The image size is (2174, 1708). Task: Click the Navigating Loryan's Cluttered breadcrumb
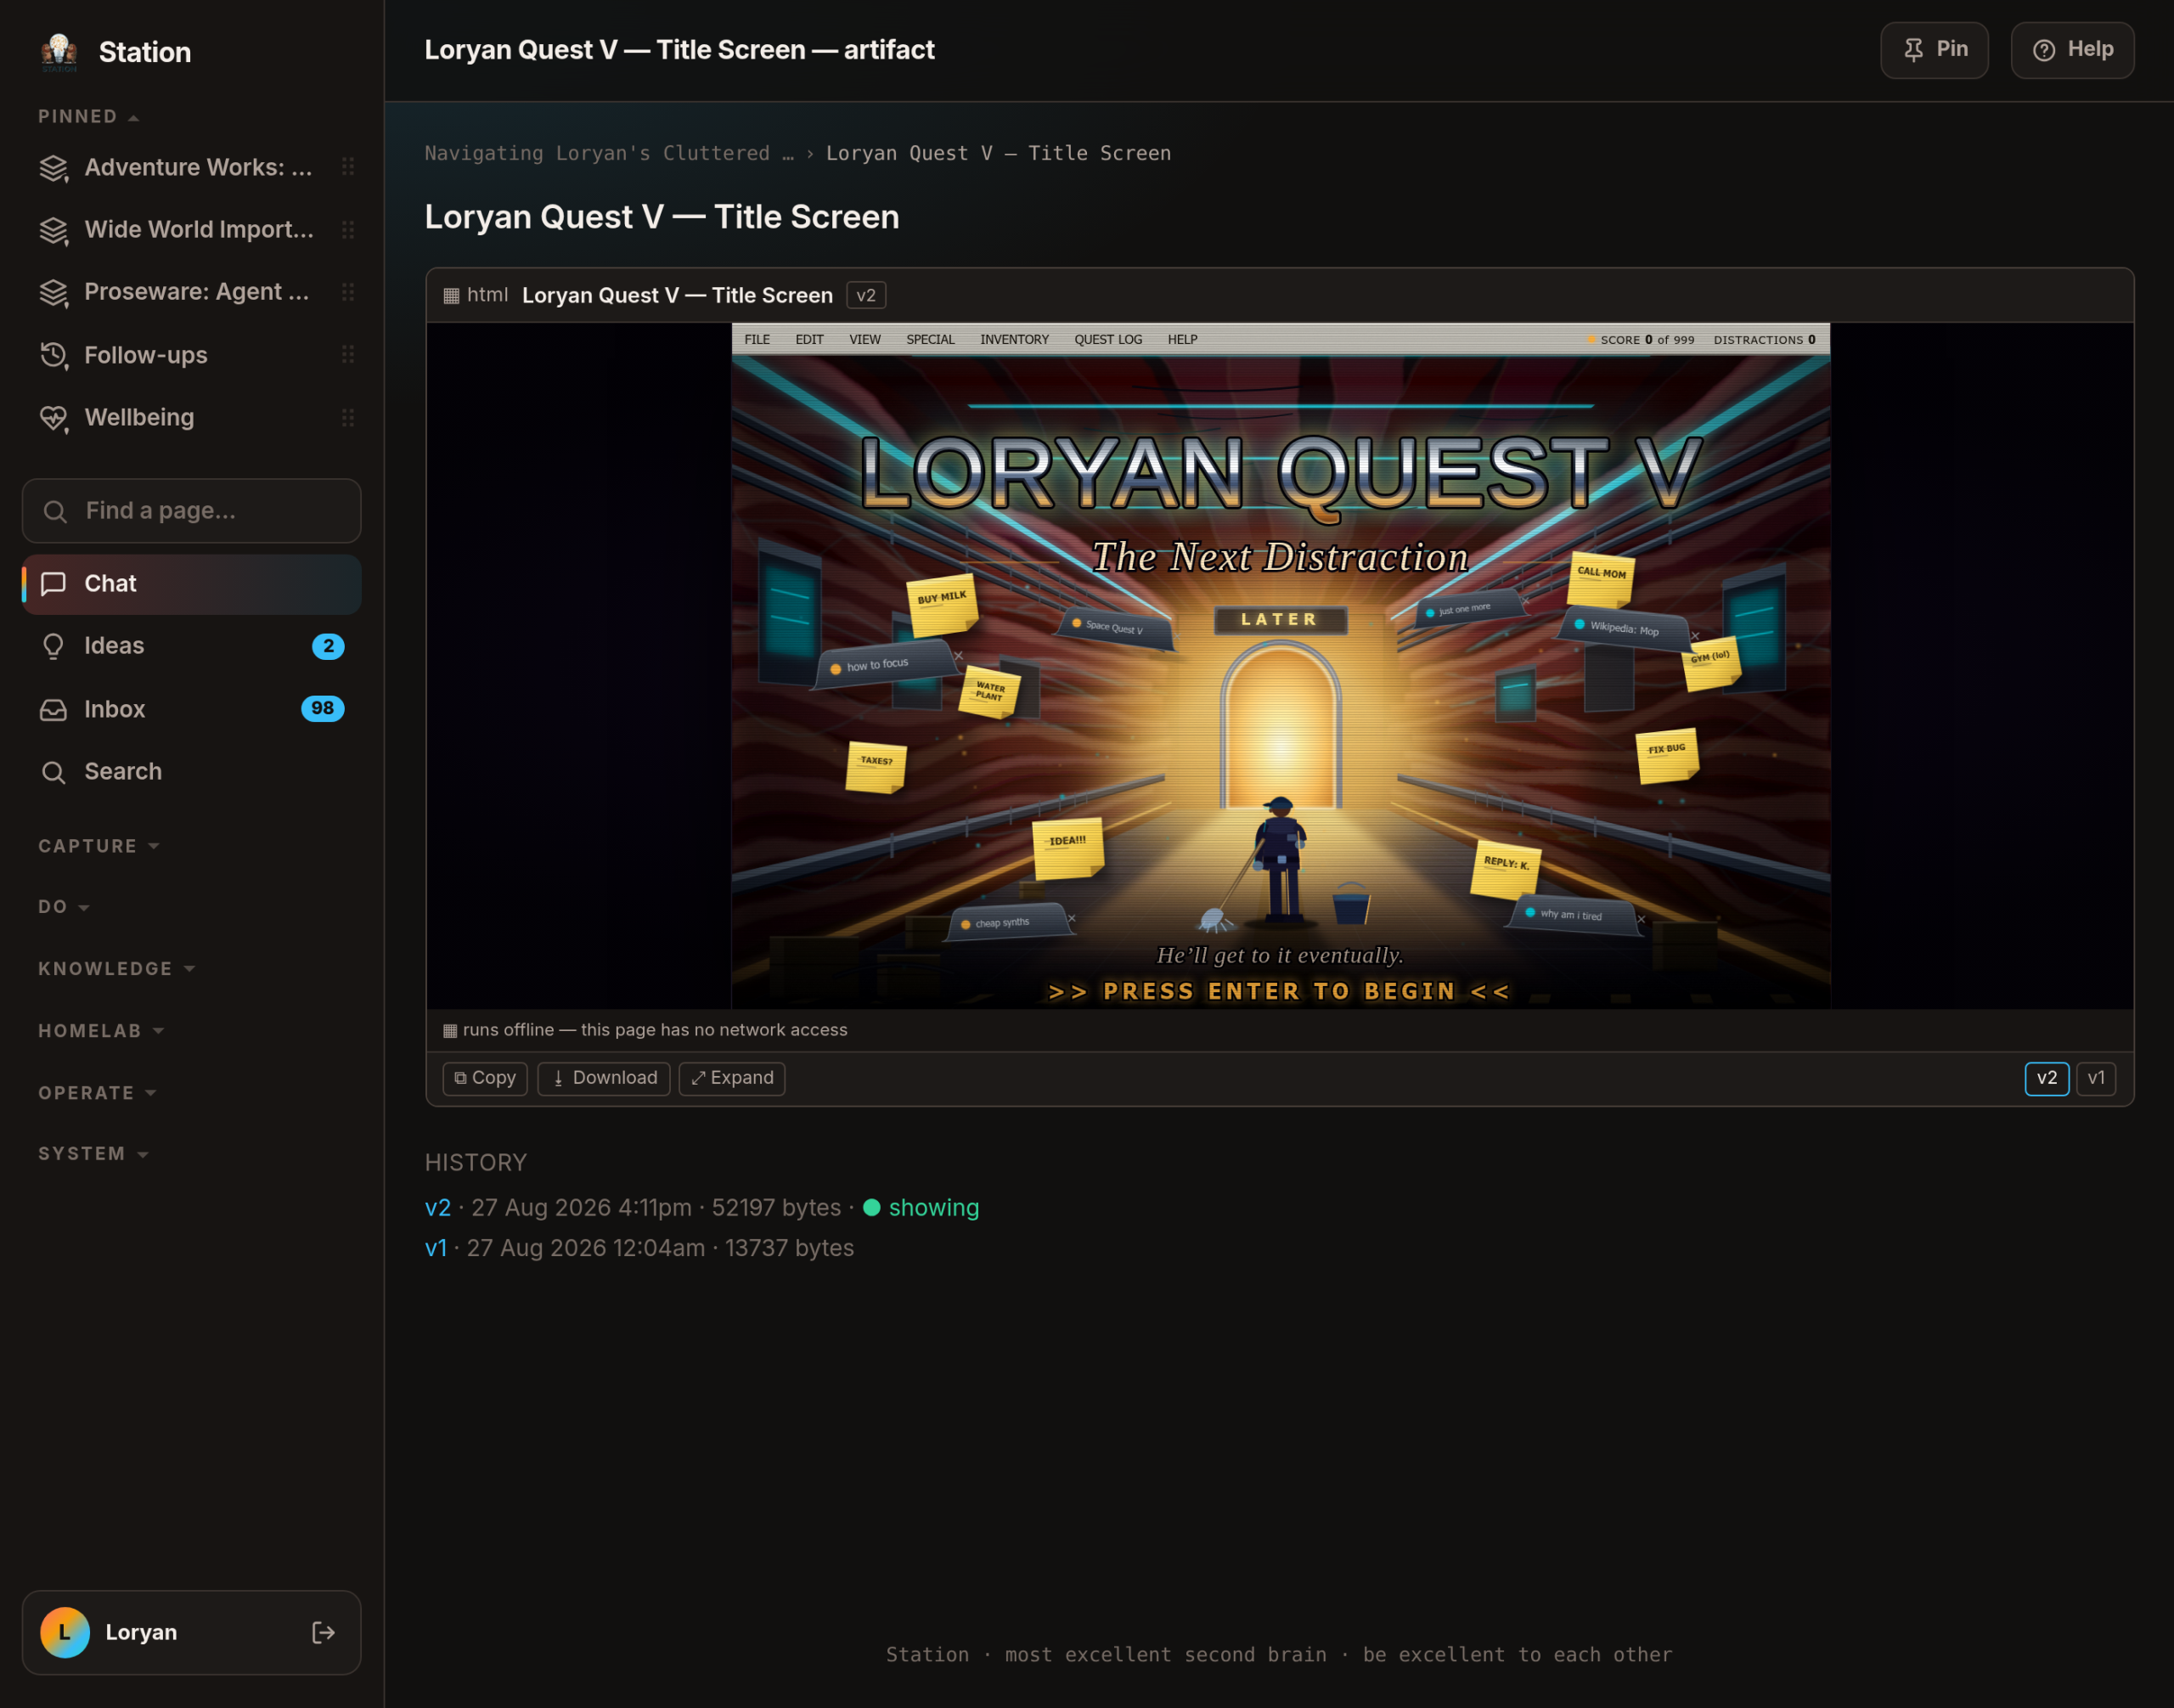[x=609, y=153]
